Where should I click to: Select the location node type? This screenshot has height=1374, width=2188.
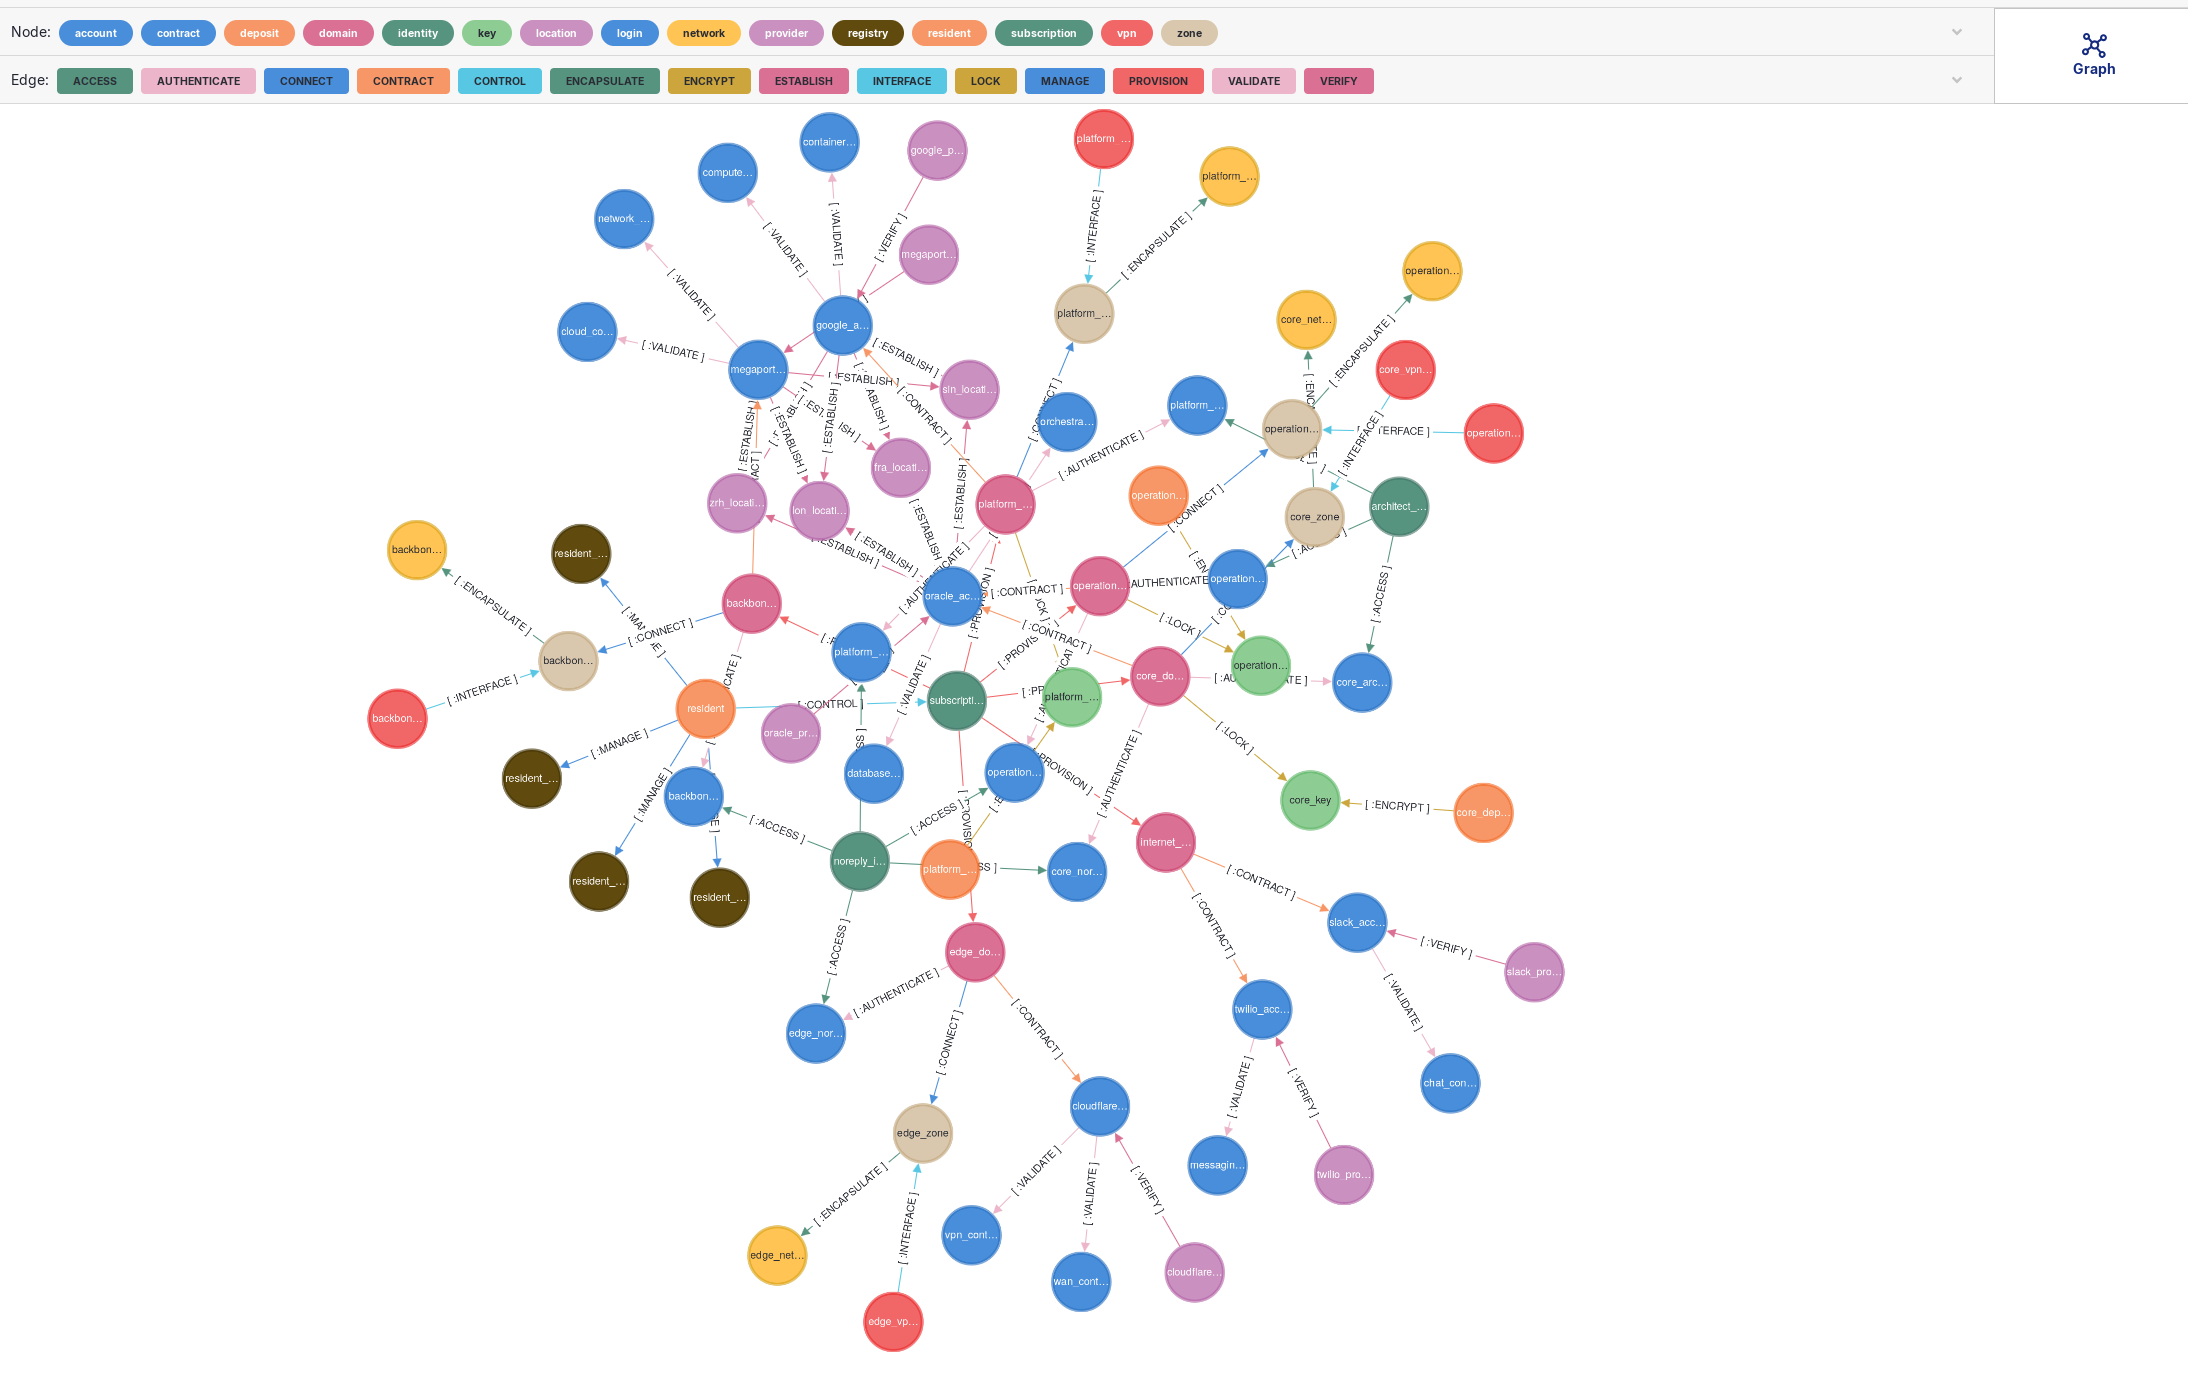557,32
